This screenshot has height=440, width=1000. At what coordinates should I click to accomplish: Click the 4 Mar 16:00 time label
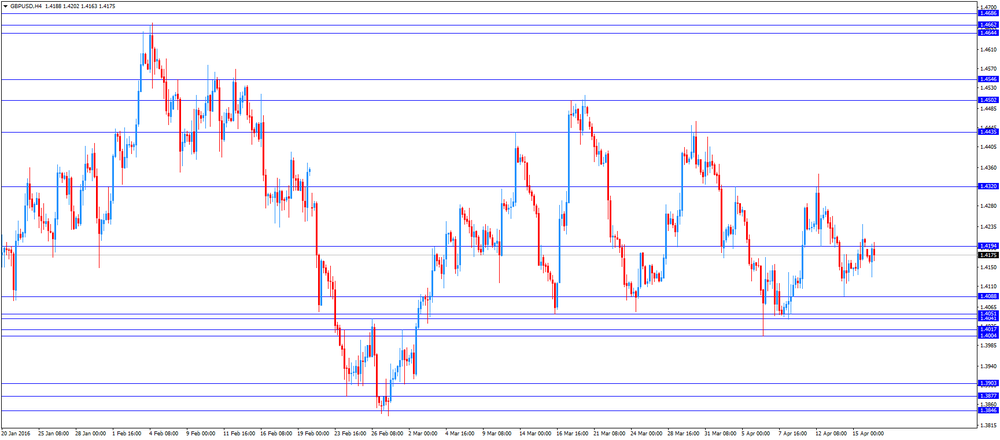click(x=460, y=432)
